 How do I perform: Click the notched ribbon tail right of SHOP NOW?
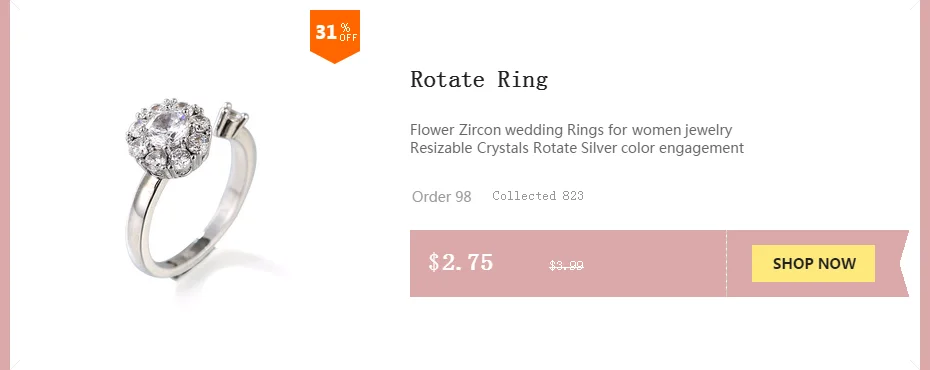(x=899, y=263)
